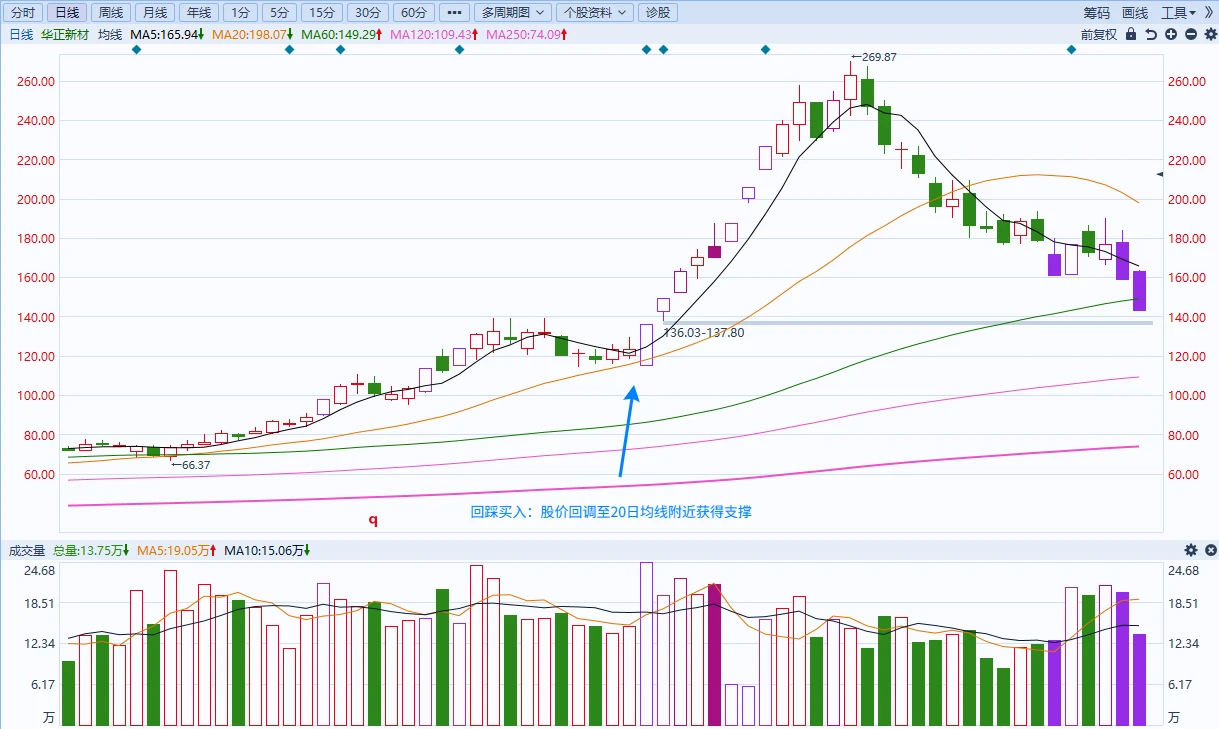The width and height of the screenshot is (1219, 729).
Task: Click the 成交量 indicator name
Action: pos(27,550)
